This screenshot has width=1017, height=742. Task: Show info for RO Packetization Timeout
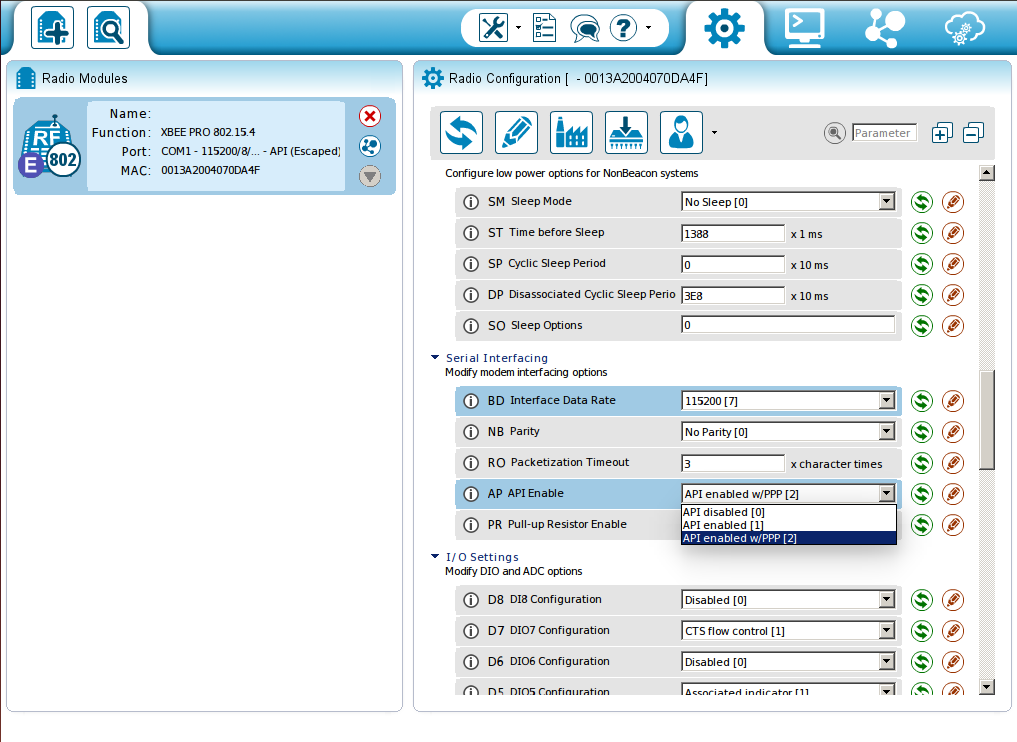pos(471,463)
